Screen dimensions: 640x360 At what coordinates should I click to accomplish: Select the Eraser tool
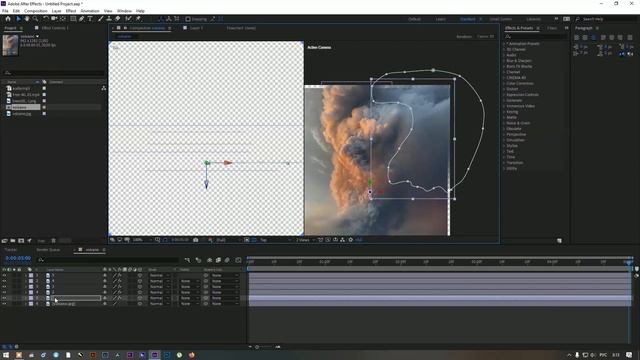coord(118,19)
